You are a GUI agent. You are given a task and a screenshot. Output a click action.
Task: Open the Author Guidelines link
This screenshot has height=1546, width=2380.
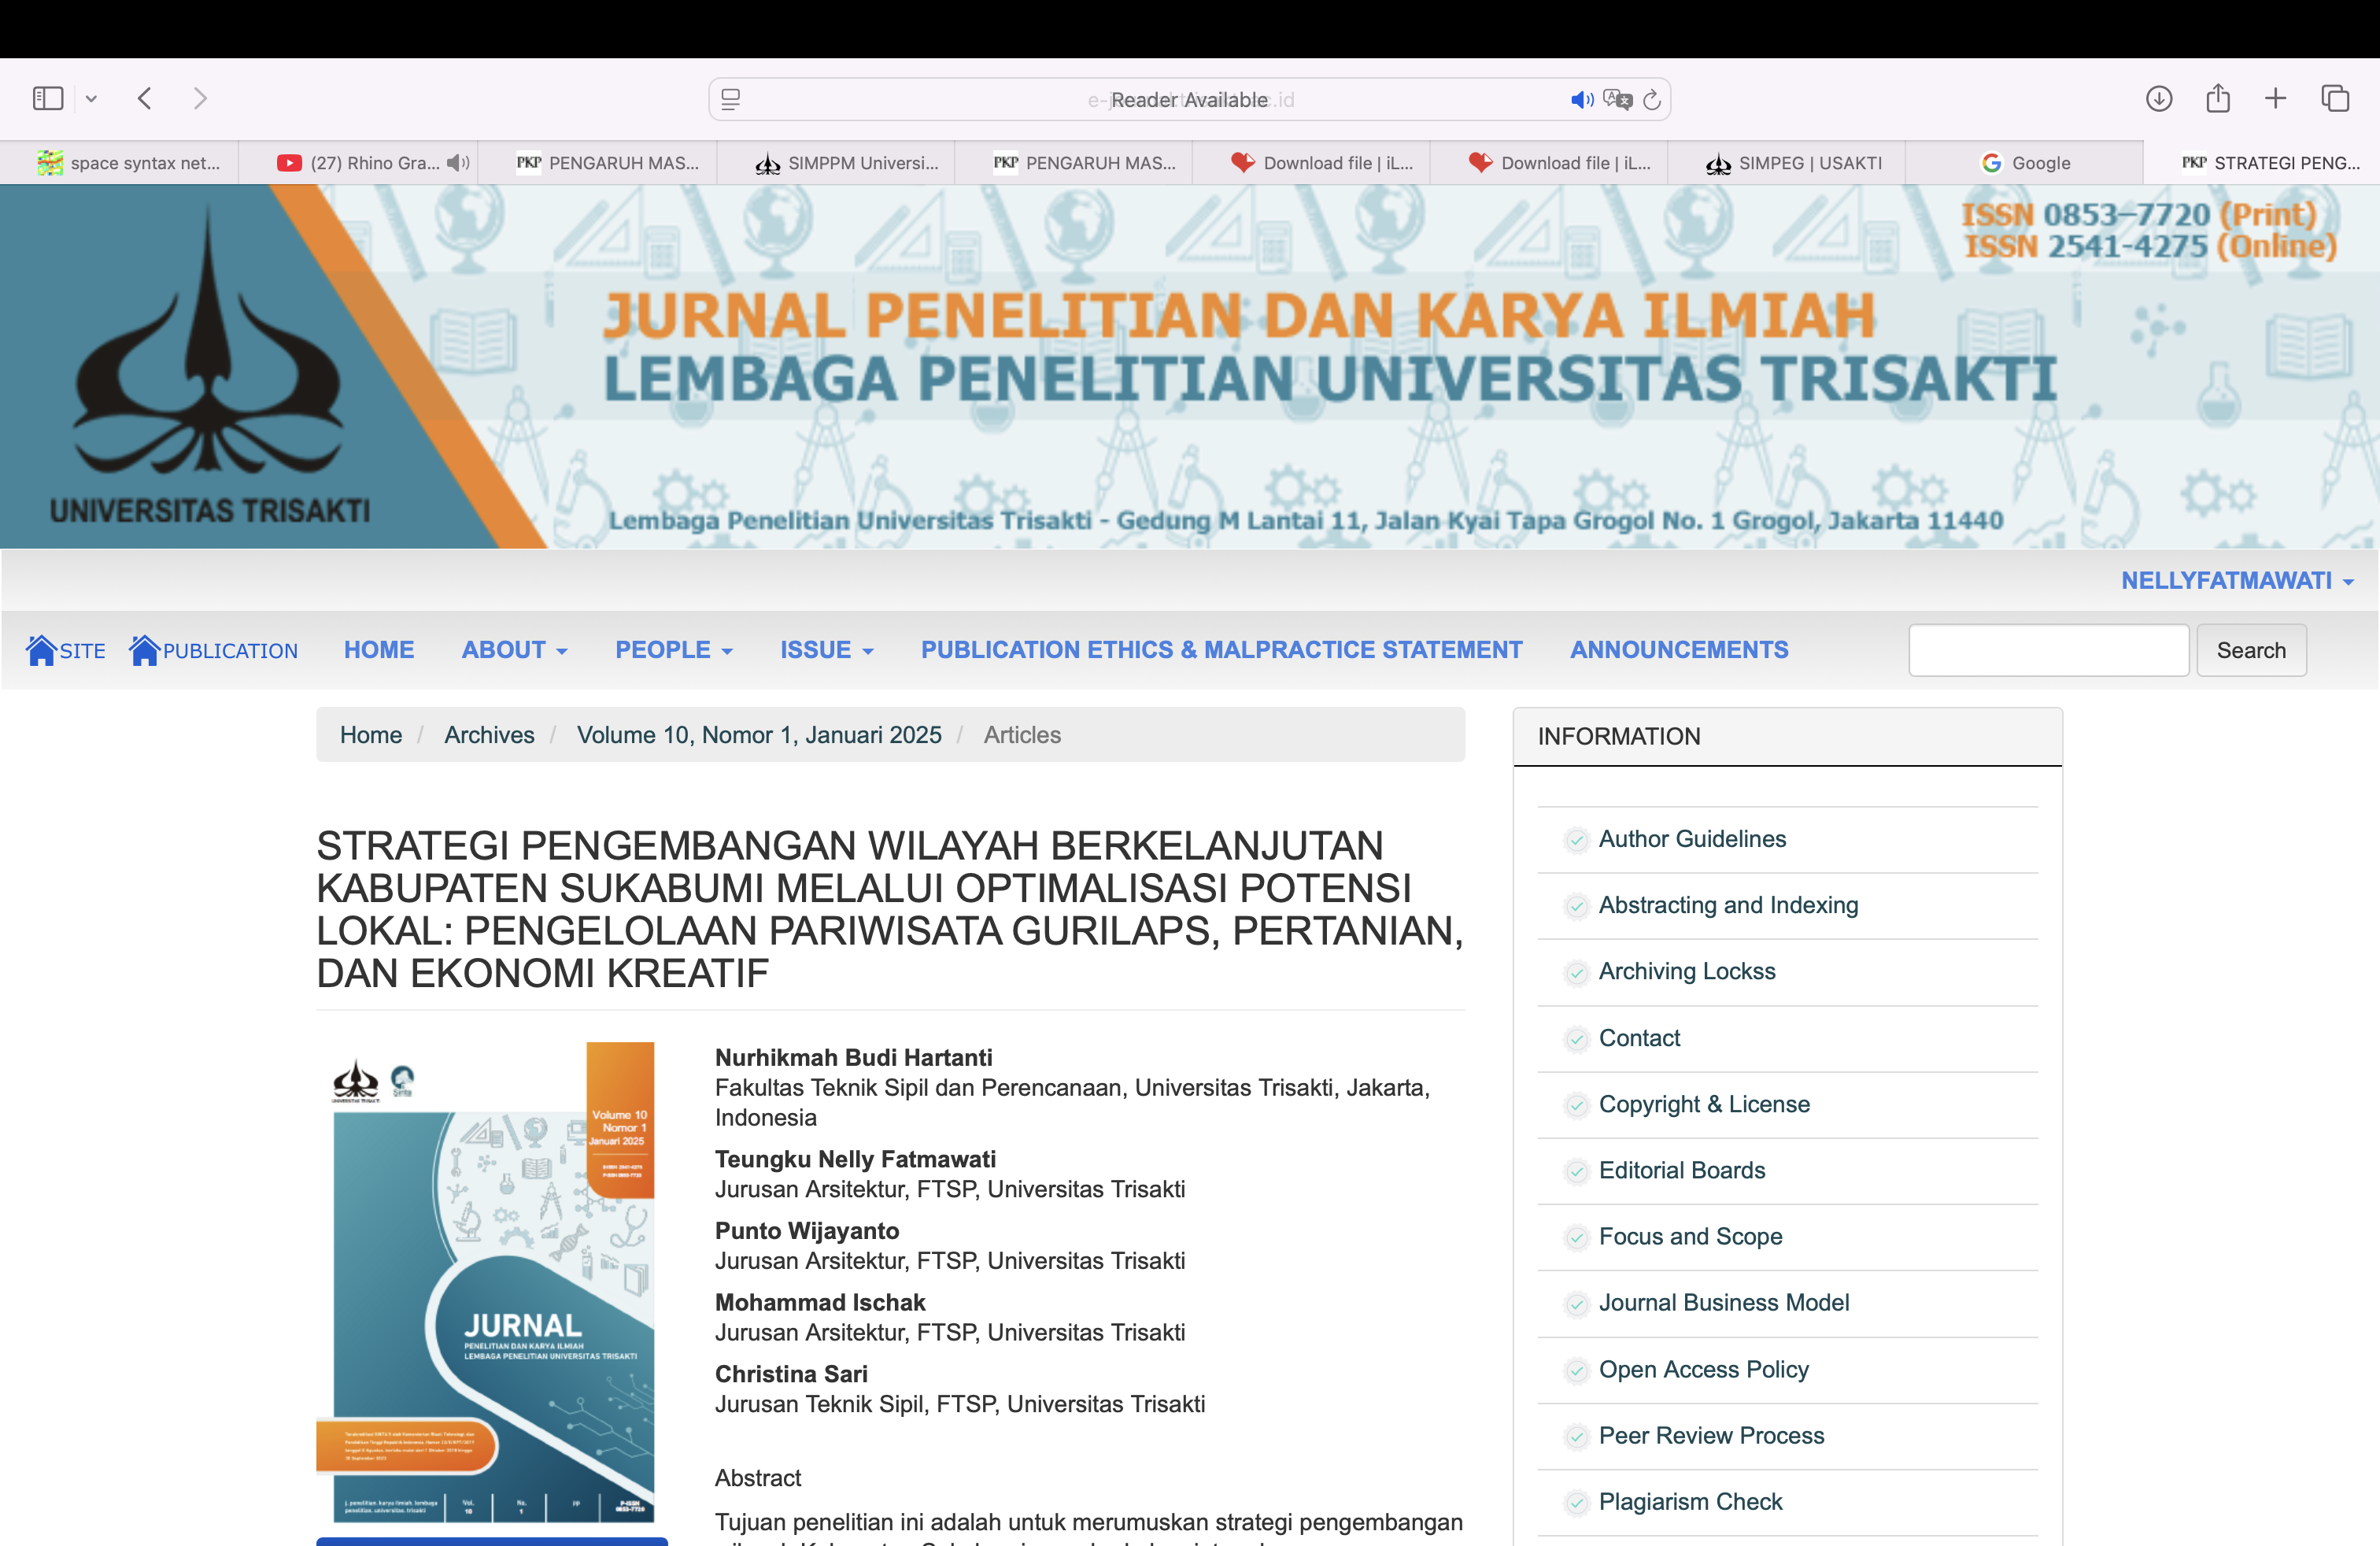click(1692, 839)
